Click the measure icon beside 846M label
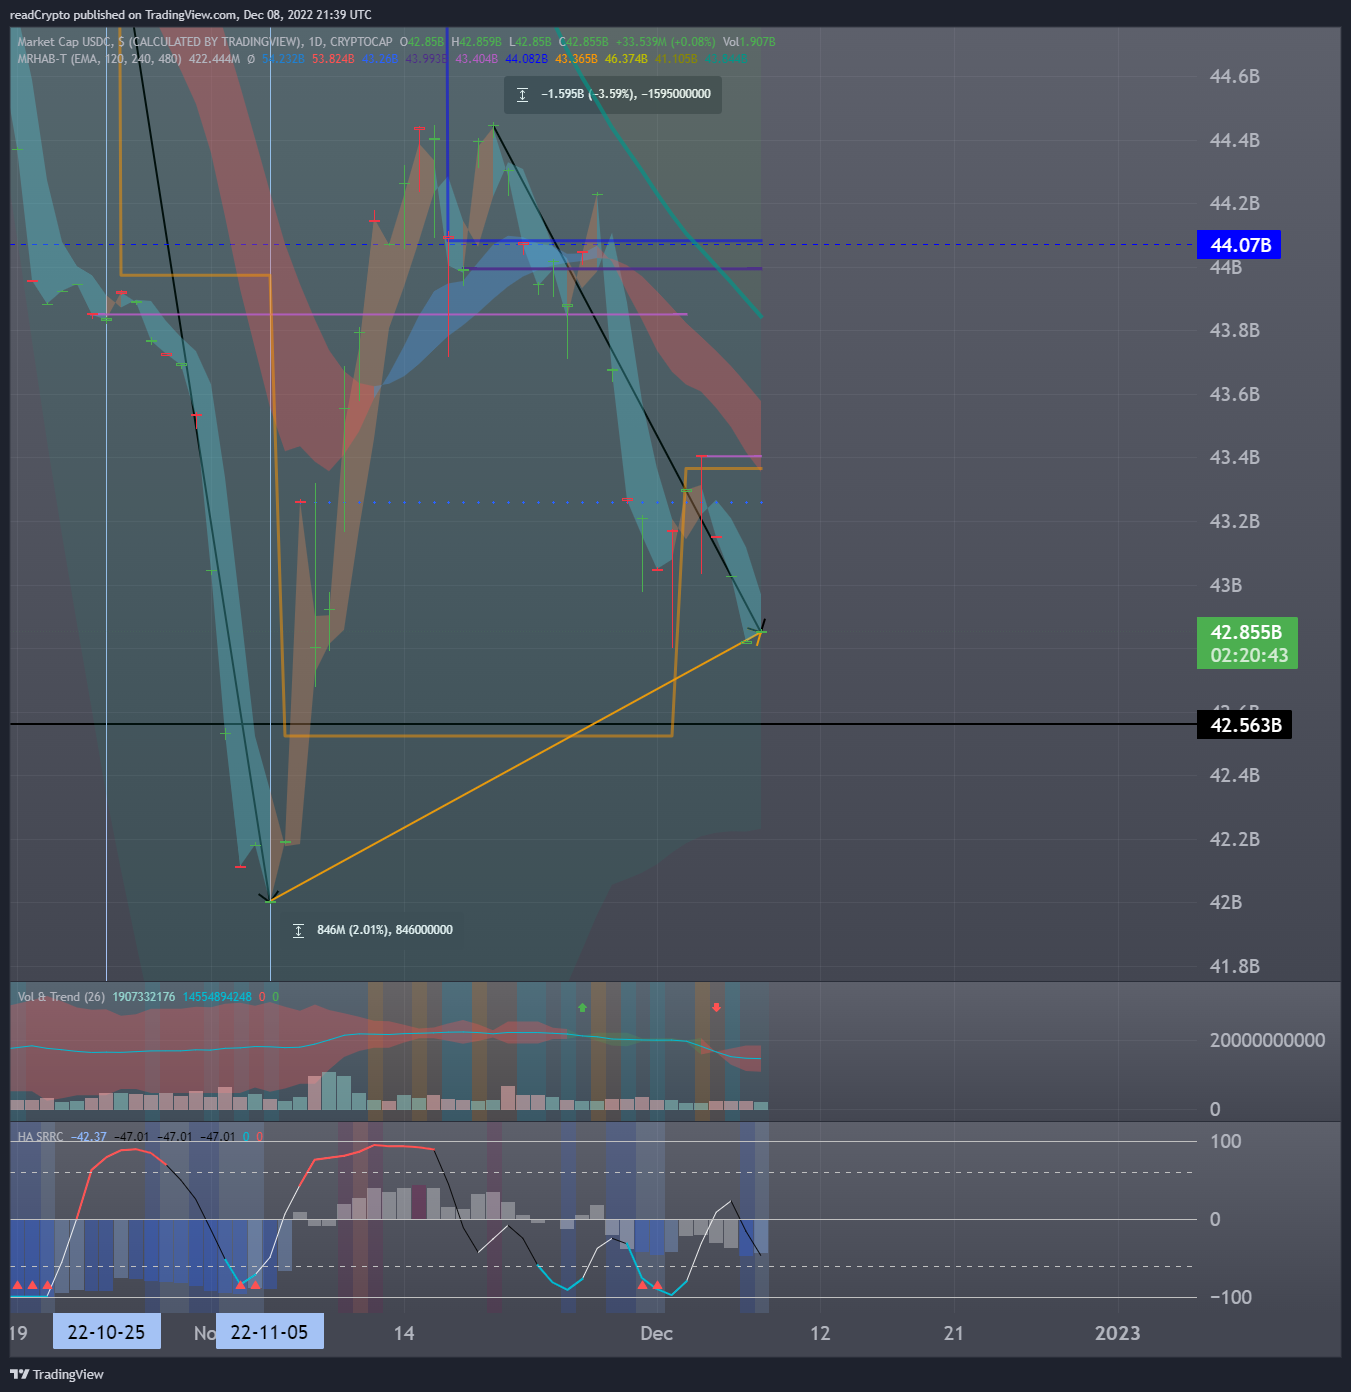The width and height of the screenshot is (1351, 1392). (x=298, y=931)
